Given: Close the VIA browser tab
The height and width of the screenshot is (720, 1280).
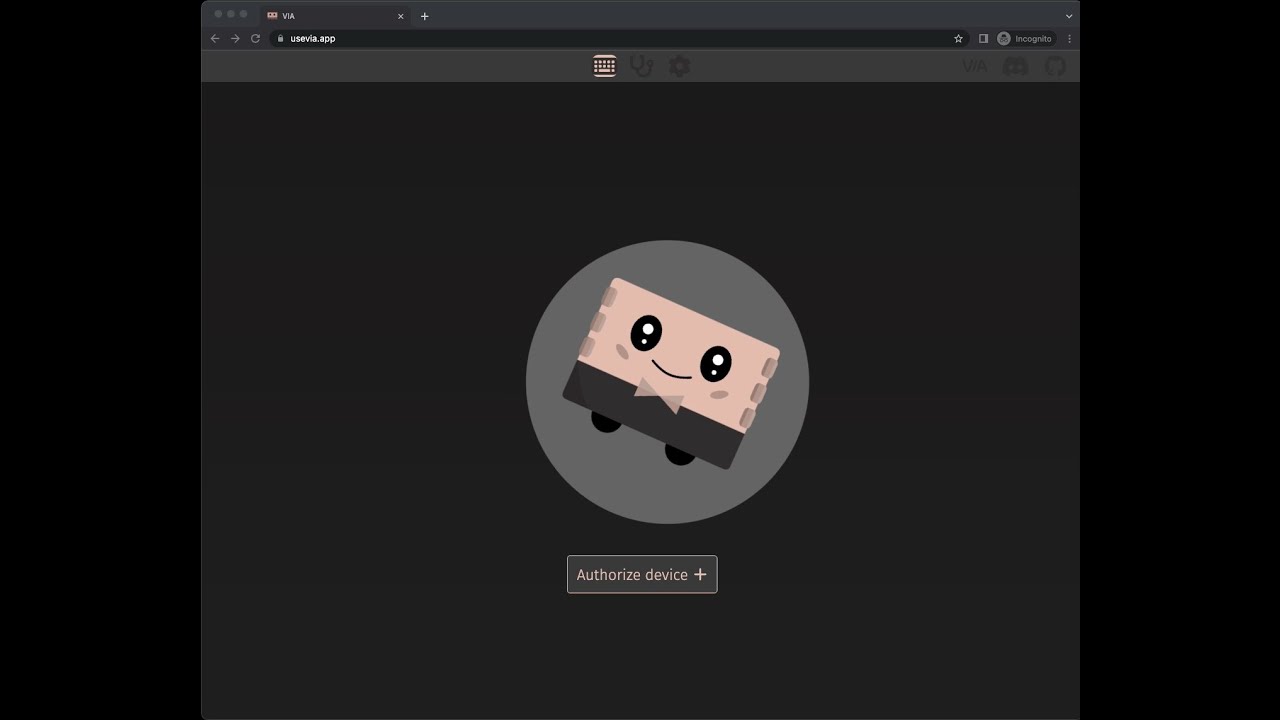Looking at the screenshot, I should coord(401,16).
